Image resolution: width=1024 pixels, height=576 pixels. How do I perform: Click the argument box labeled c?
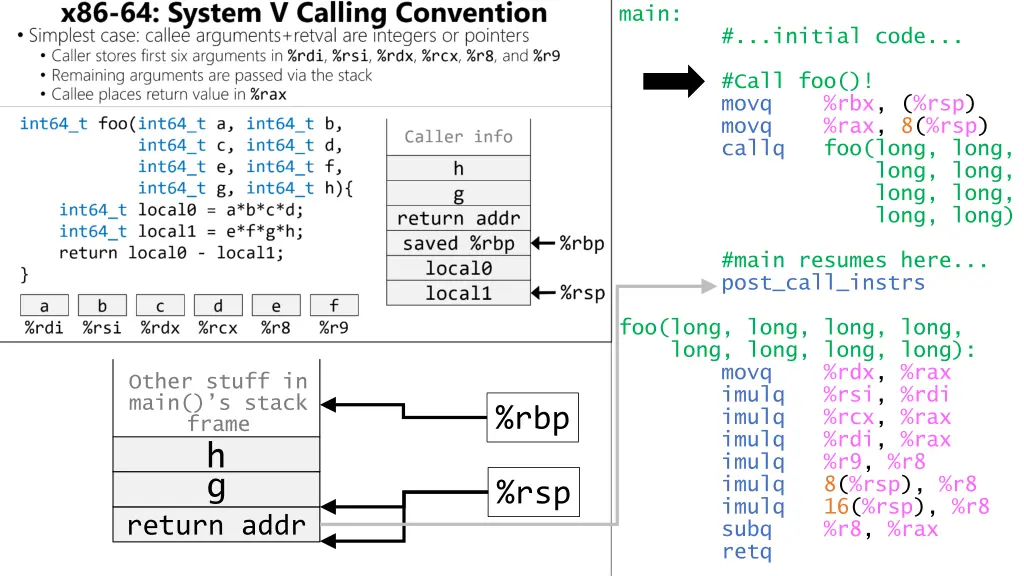160,306
